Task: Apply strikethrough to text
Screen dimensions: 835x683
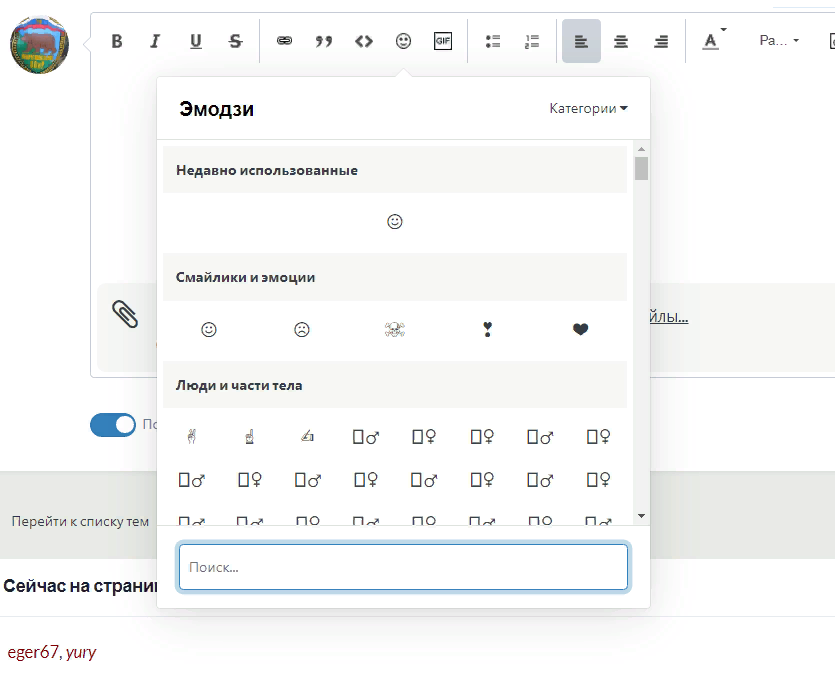Action: (234, 41)
